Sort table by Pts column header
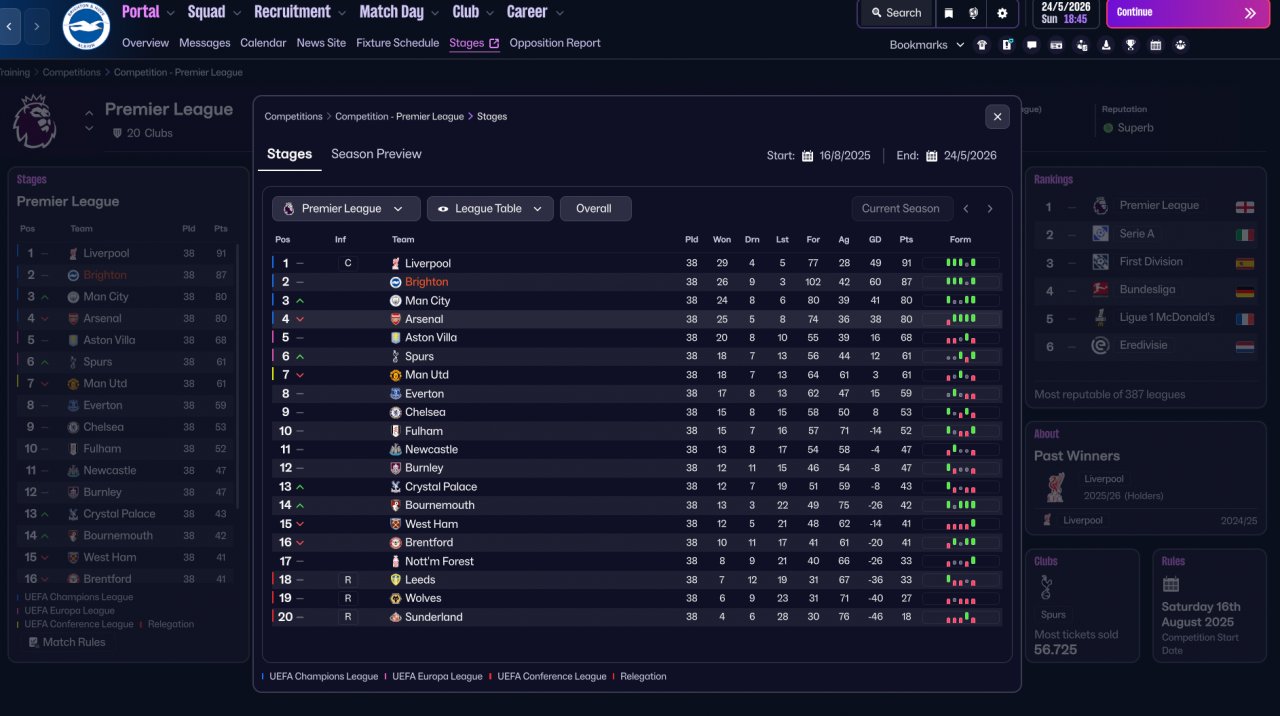The width and height of the screenshot is (1280, 716). [906, 239]
